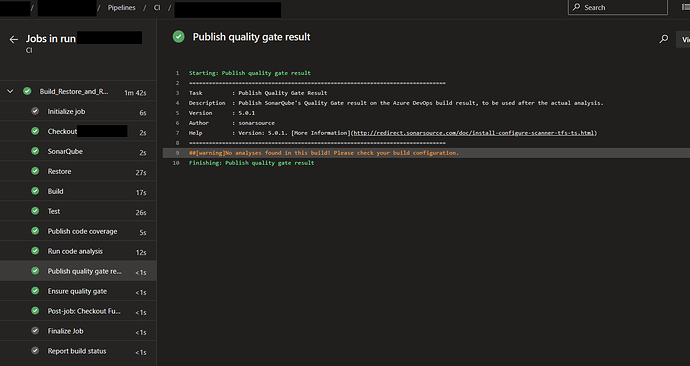Select the Build step
The width and height of the screenshot is (690, 366).
(x=78, y=191)
